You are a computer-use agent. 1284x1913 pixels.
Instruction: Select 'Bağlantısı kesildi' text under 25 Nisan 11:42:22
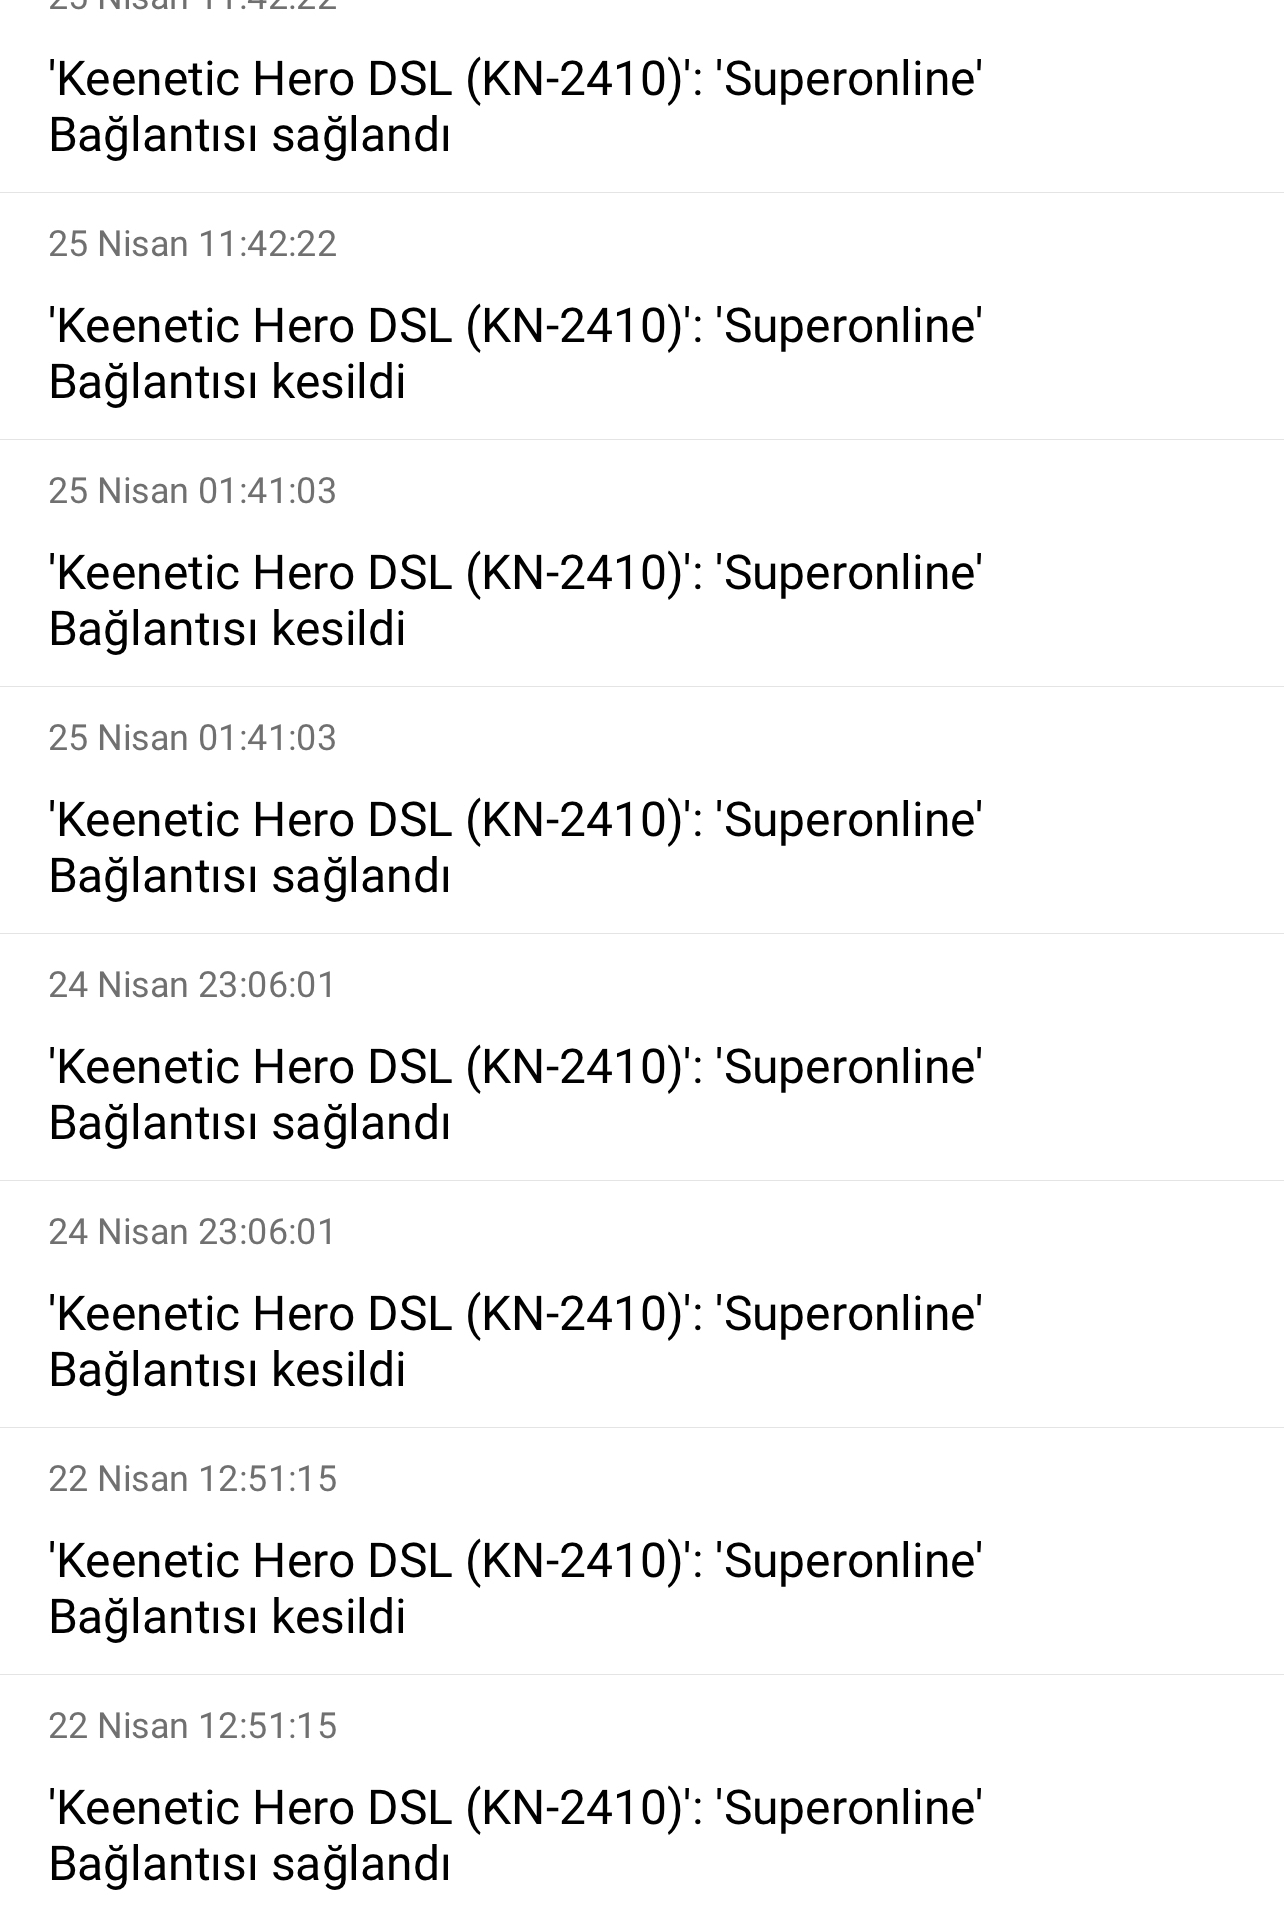click(228, 383)
